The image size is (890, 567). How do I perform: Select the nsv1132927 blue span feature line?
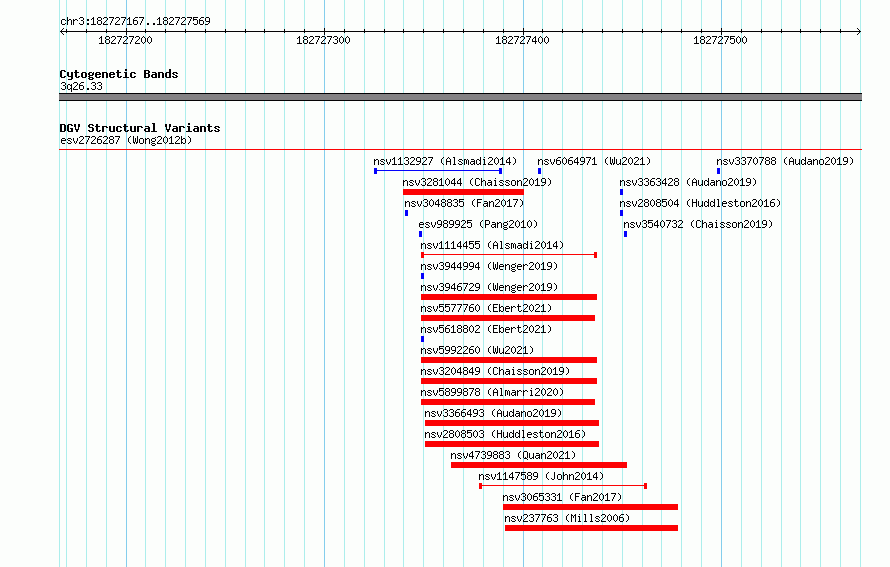click(x=438, y=171)
